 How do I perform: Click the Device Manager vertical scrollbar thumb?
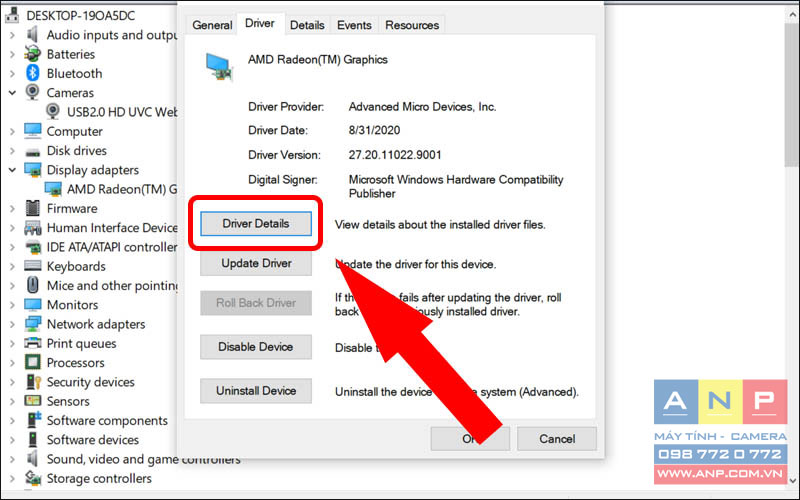(x=792, y=94)
